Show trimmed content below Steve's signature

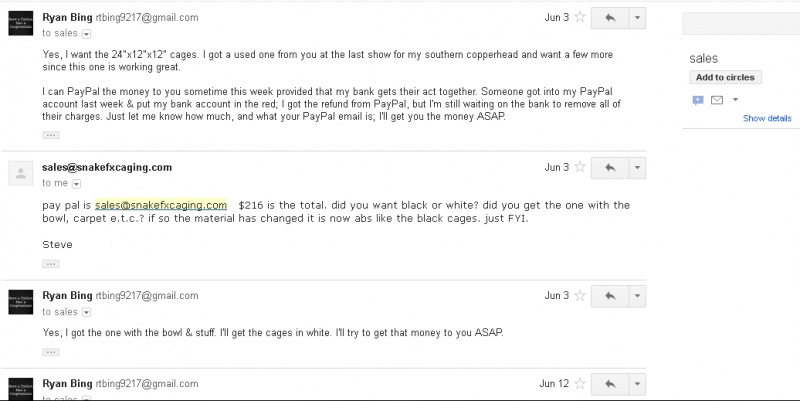(x=51, y=264)
